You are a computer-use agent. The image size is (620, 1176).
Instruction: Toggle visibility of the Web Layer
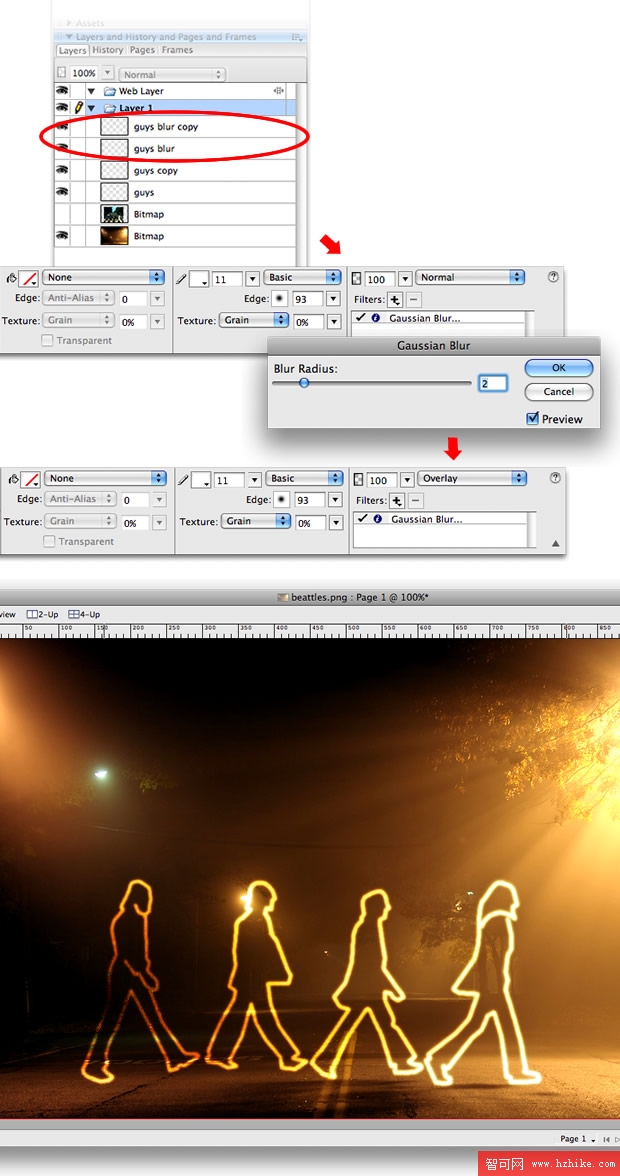[62, 91]
